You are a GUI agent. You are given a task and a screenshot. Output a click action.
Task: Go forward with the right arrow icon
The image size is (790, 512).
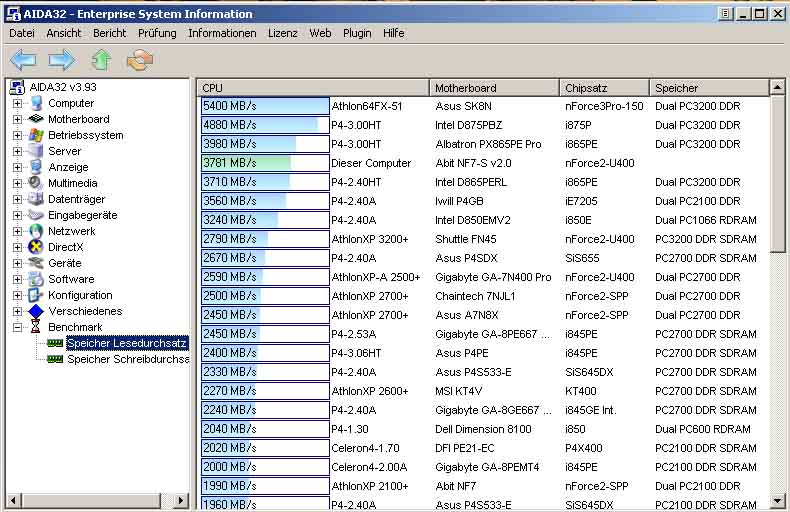click(61, 60)
